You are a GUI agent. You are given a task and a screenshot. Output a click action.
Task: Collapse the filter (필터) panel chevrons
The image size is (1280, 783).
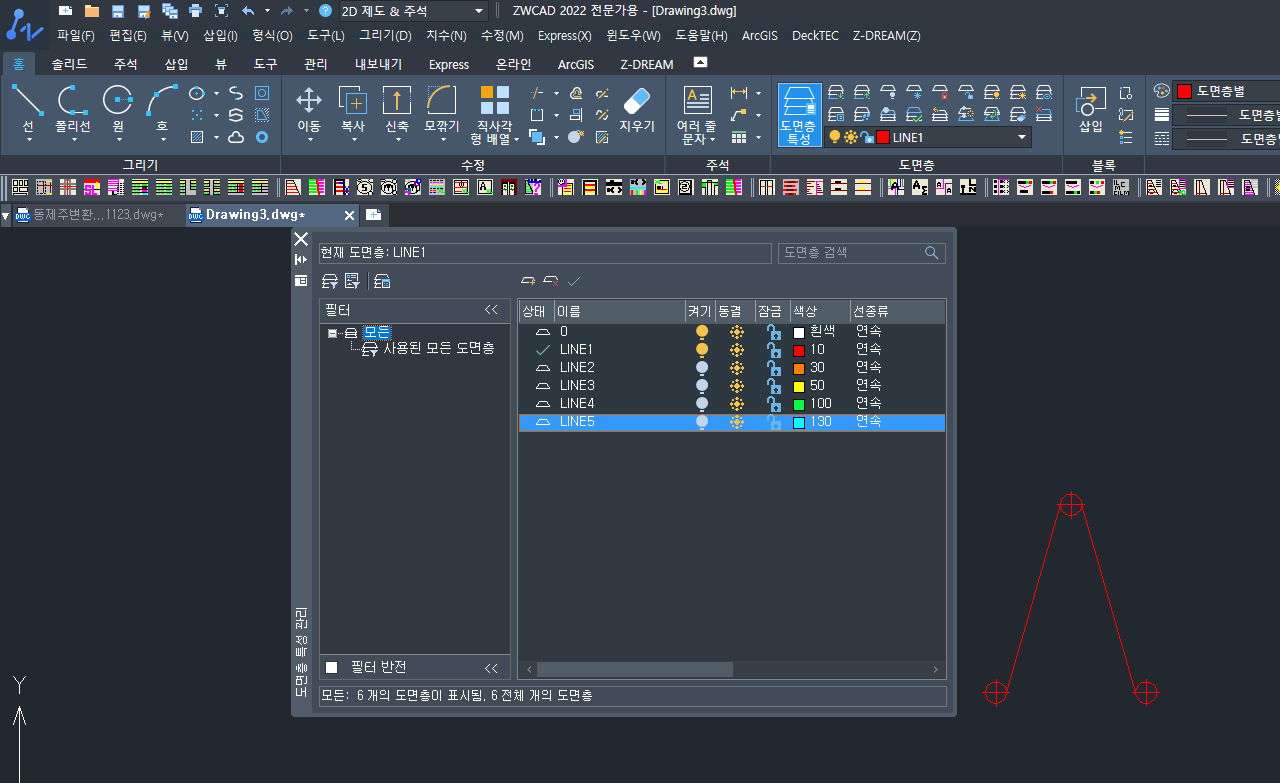tap(491, 310)
